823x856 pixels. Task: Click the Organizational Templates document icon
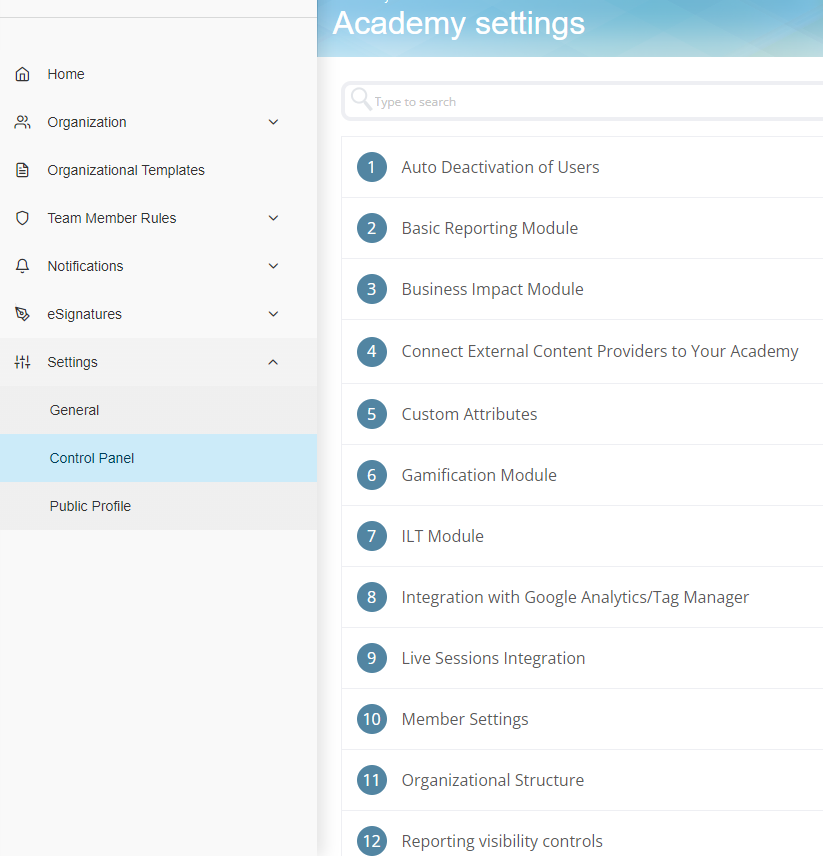click(22, 170)
